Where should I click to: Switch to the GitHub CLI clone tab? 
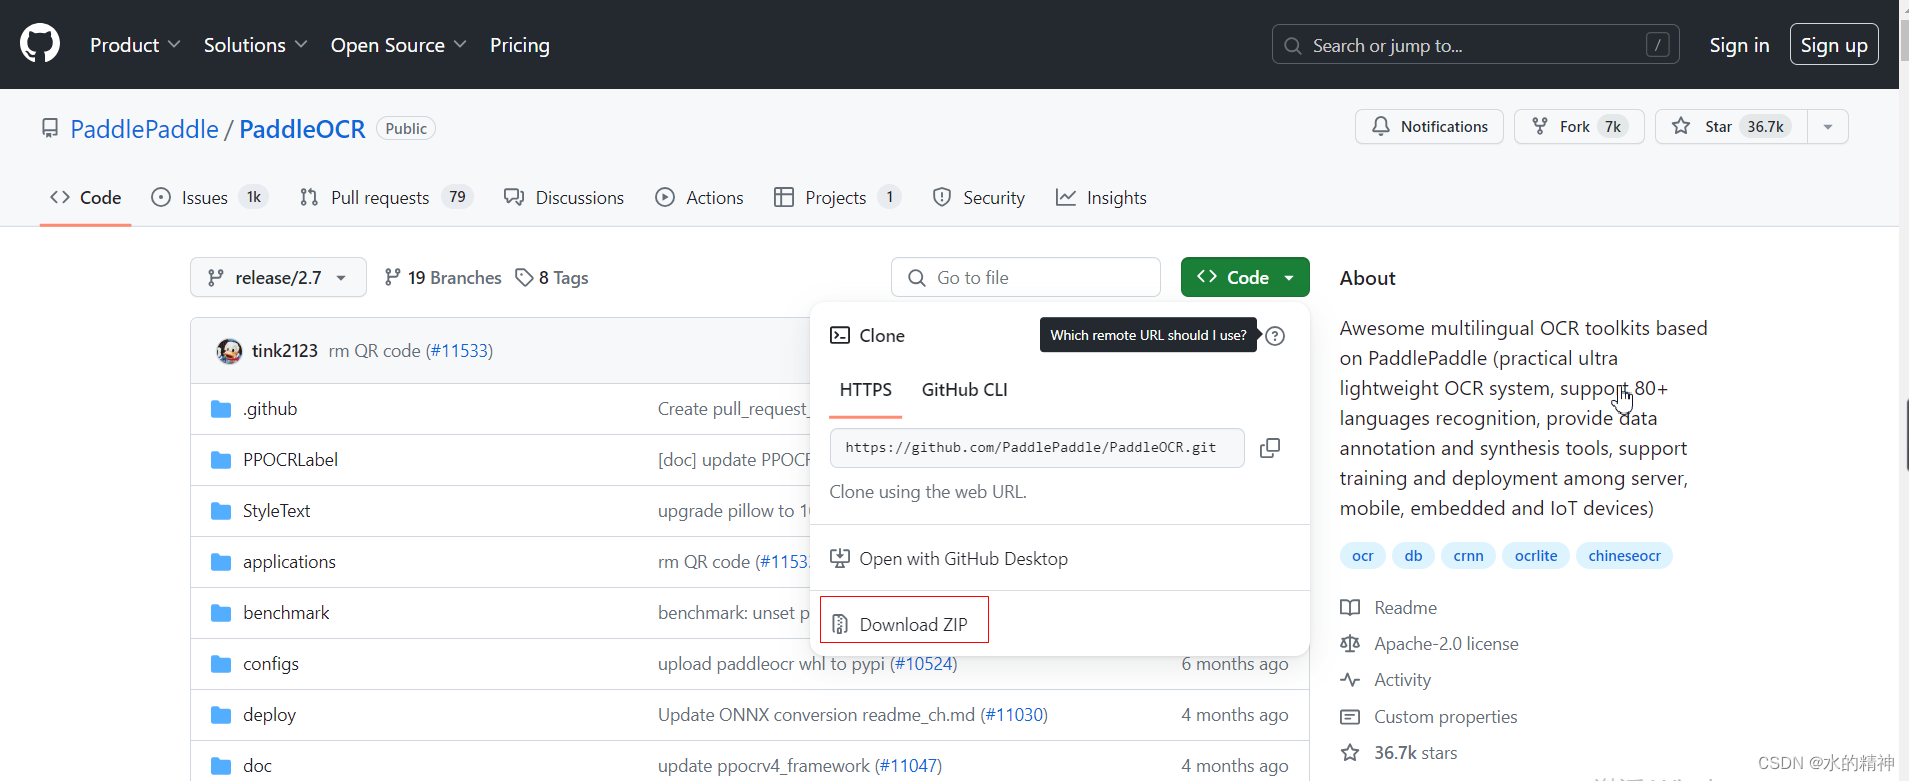(x=965, y=390)
